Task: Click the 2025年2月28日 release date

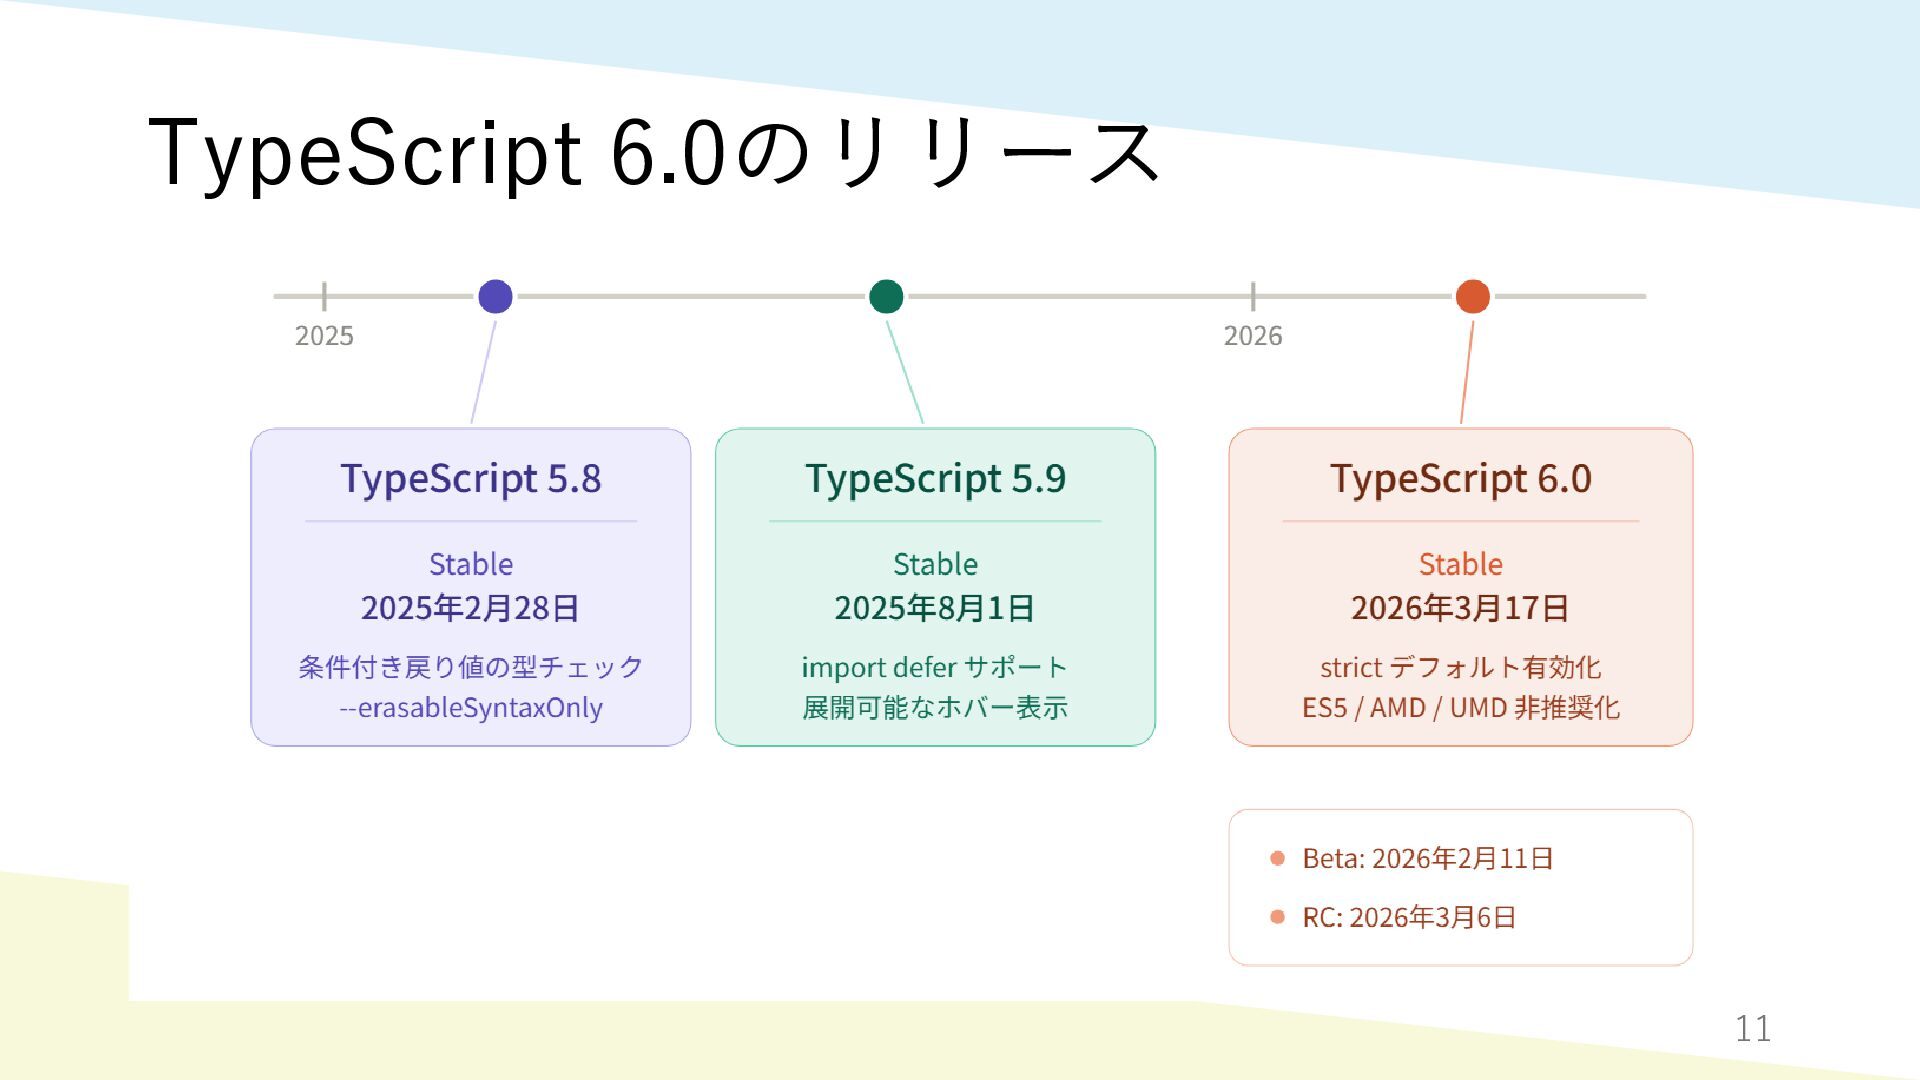Action: tap(471, 608)
